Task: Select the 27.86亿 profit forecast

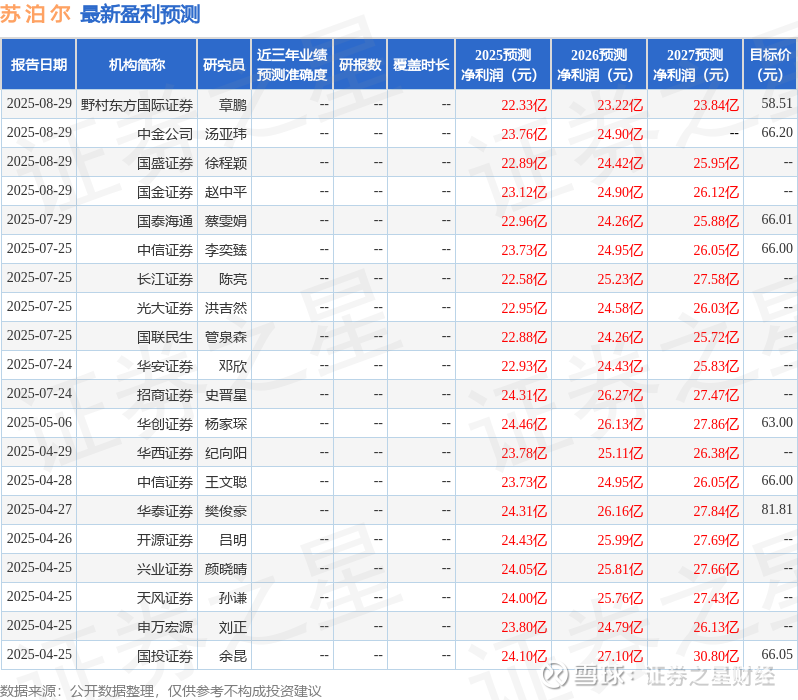Action: click(716, 424)
